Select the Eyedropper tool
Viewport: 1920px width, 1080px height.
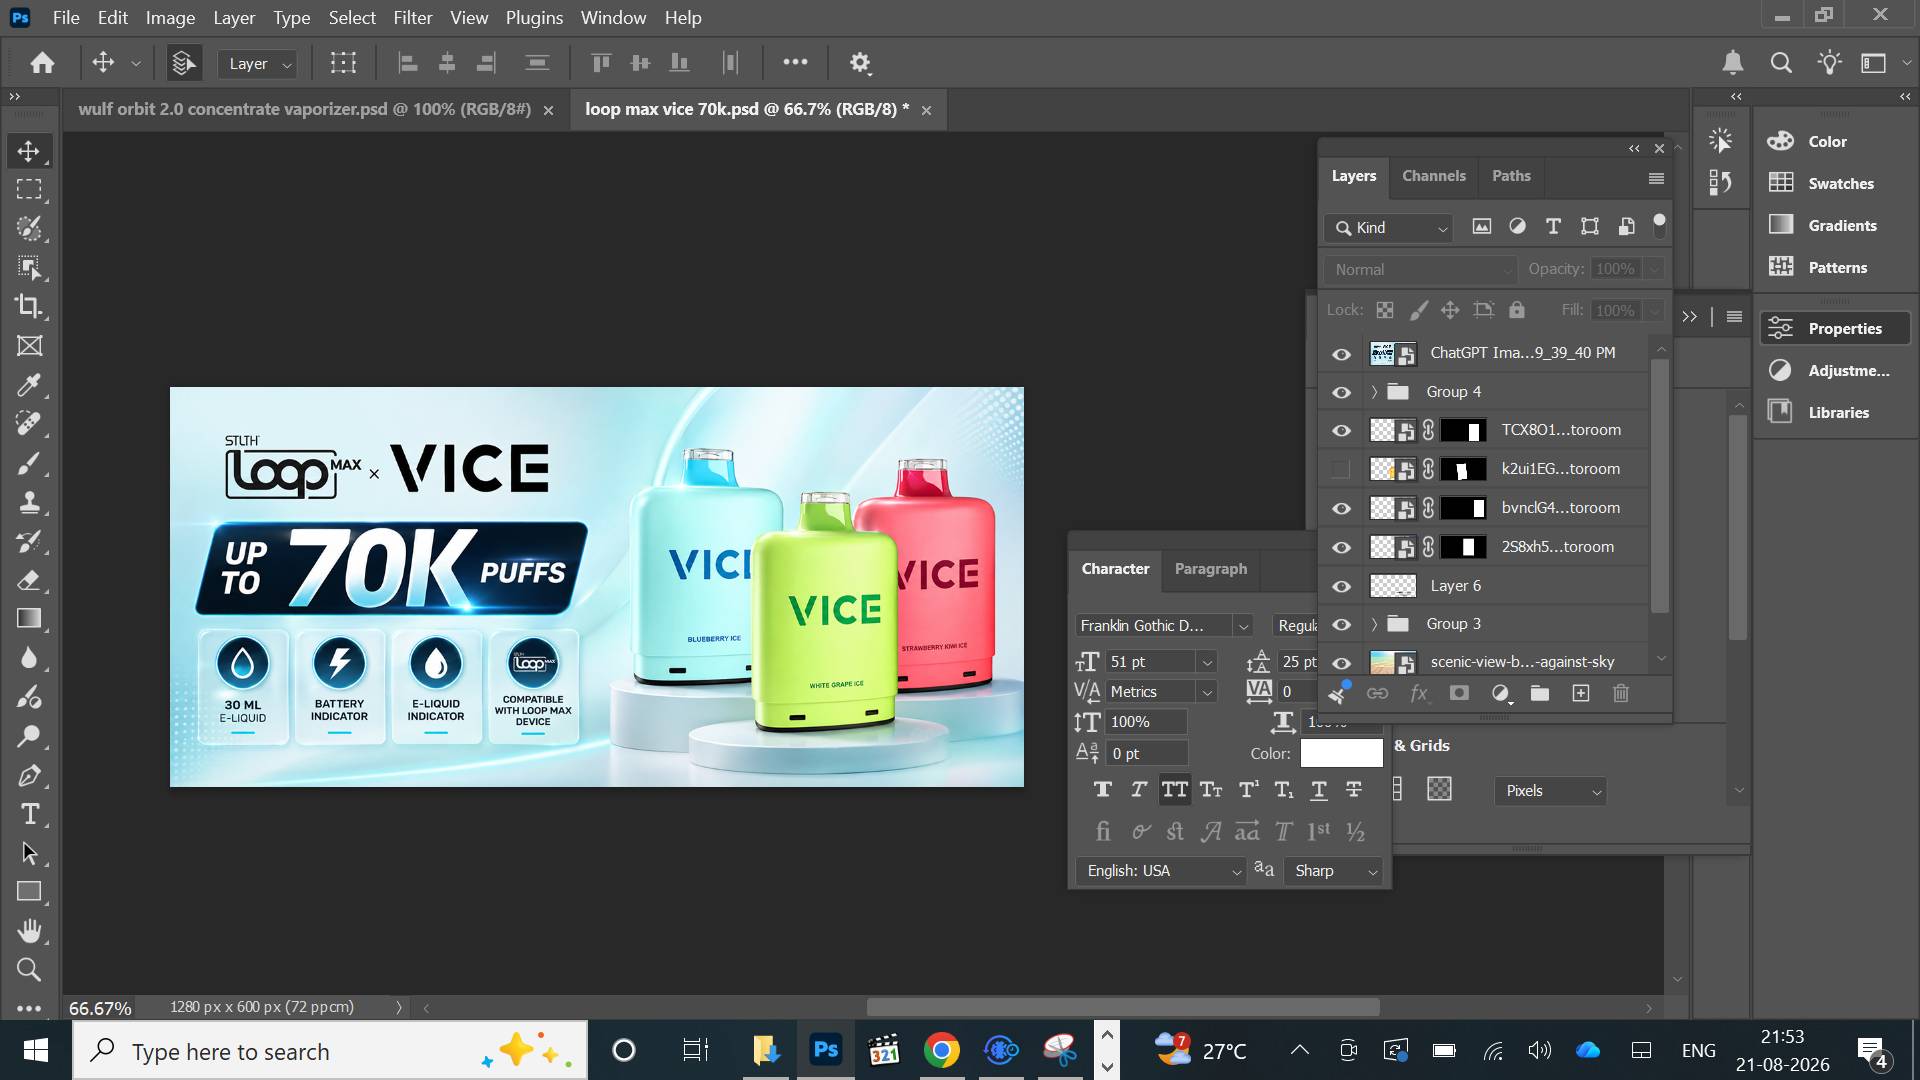click(29, 385)
